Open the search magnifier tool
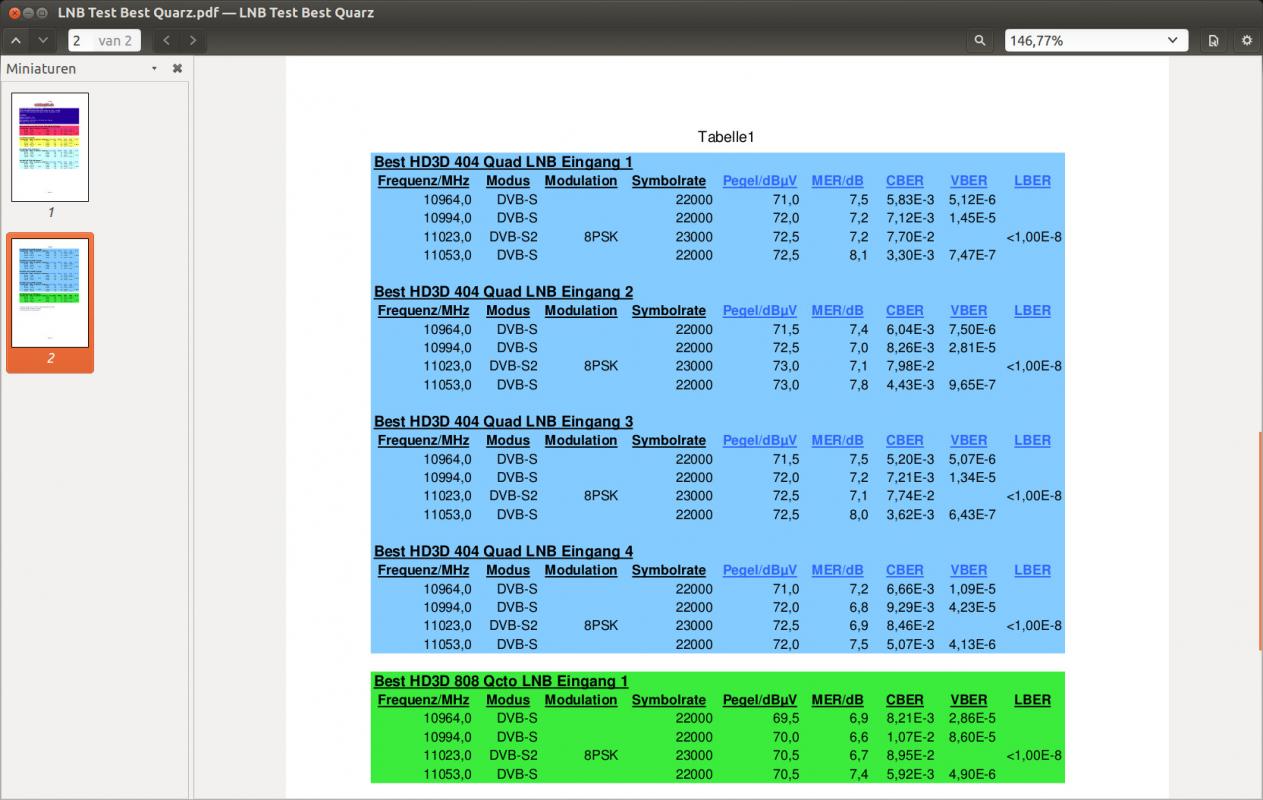This screenshot has width=1263, height=800. [x=980, y=41]
